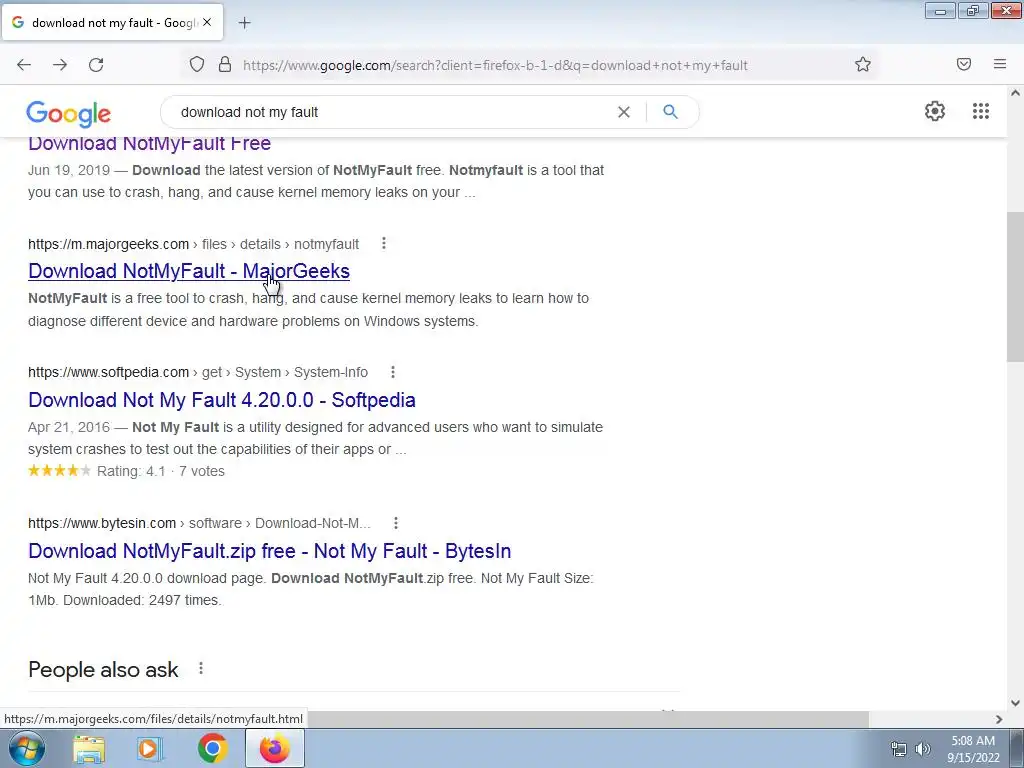Click the m.majorgeeks.com breadcrumb URL text
1024x768 pixels.
(x=108, y=244)
